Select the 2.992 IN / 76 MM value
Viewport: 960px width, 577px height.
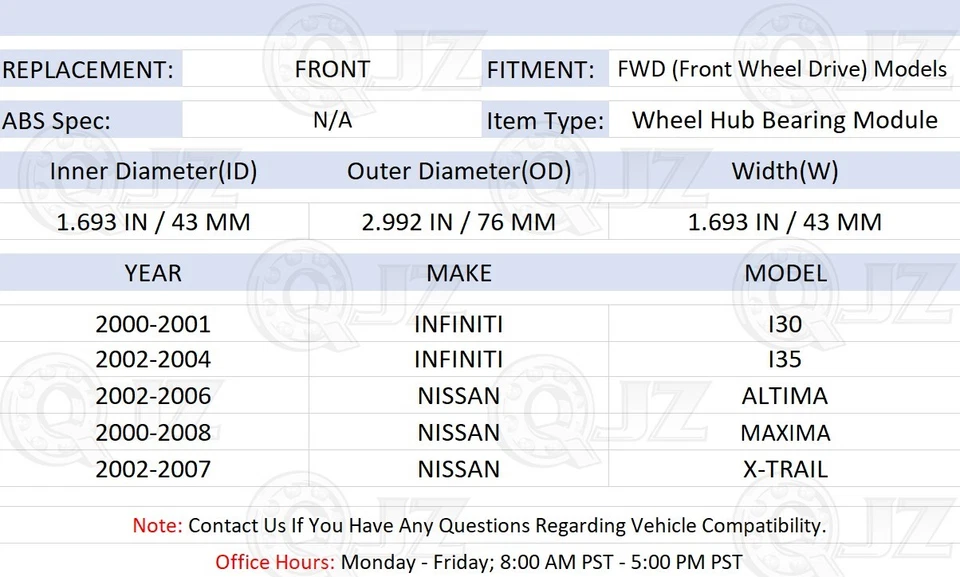tap(459, 222)
